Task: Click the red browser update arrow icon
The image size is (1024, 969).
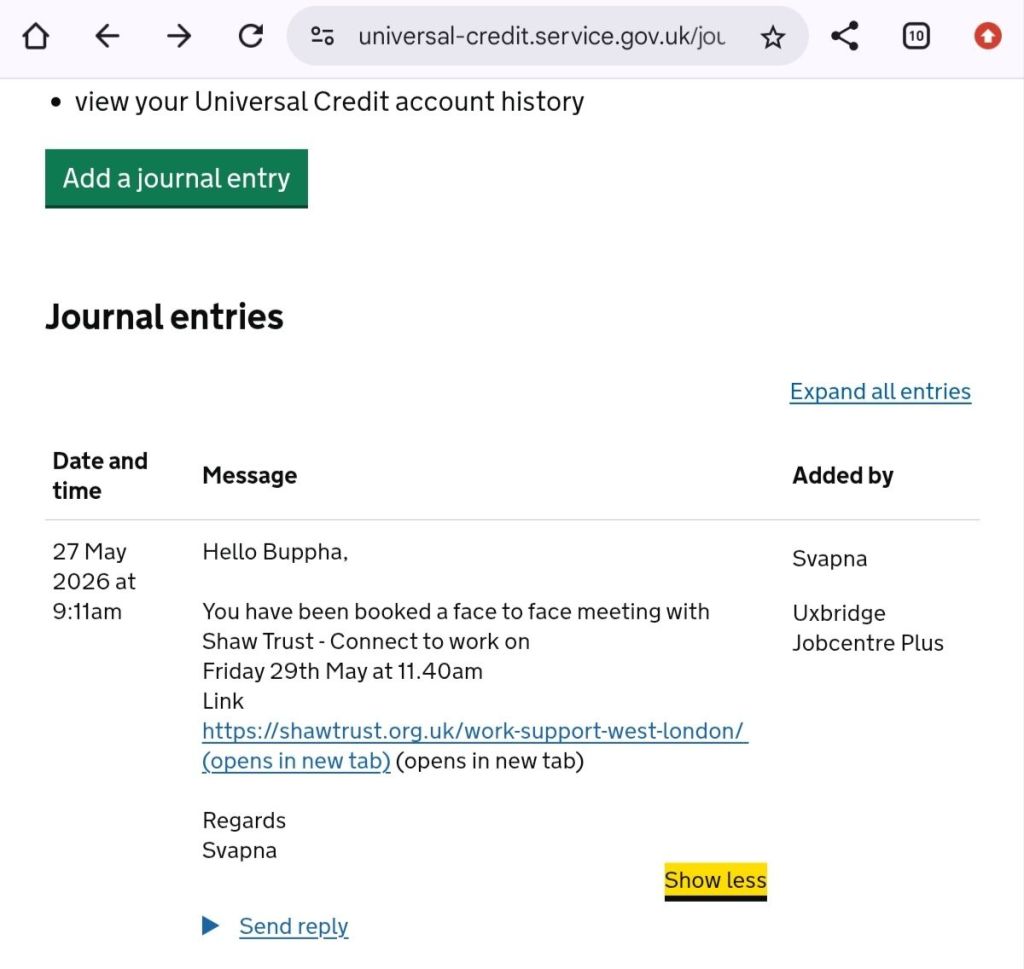Action: pyautogui.click(x=987, y=36)
